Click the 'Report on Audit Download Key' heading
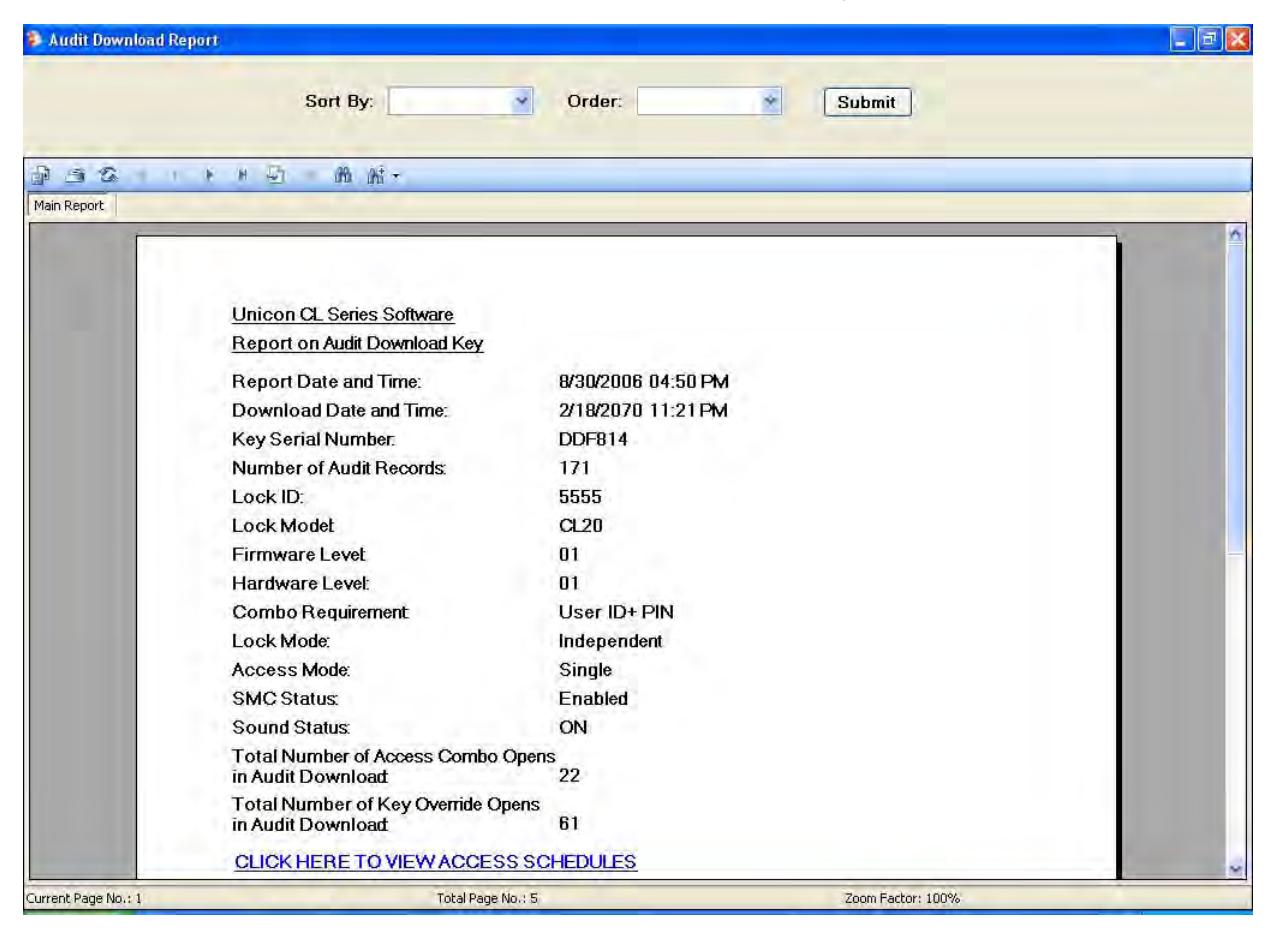The image size is (1266, 938). (358, 343)
